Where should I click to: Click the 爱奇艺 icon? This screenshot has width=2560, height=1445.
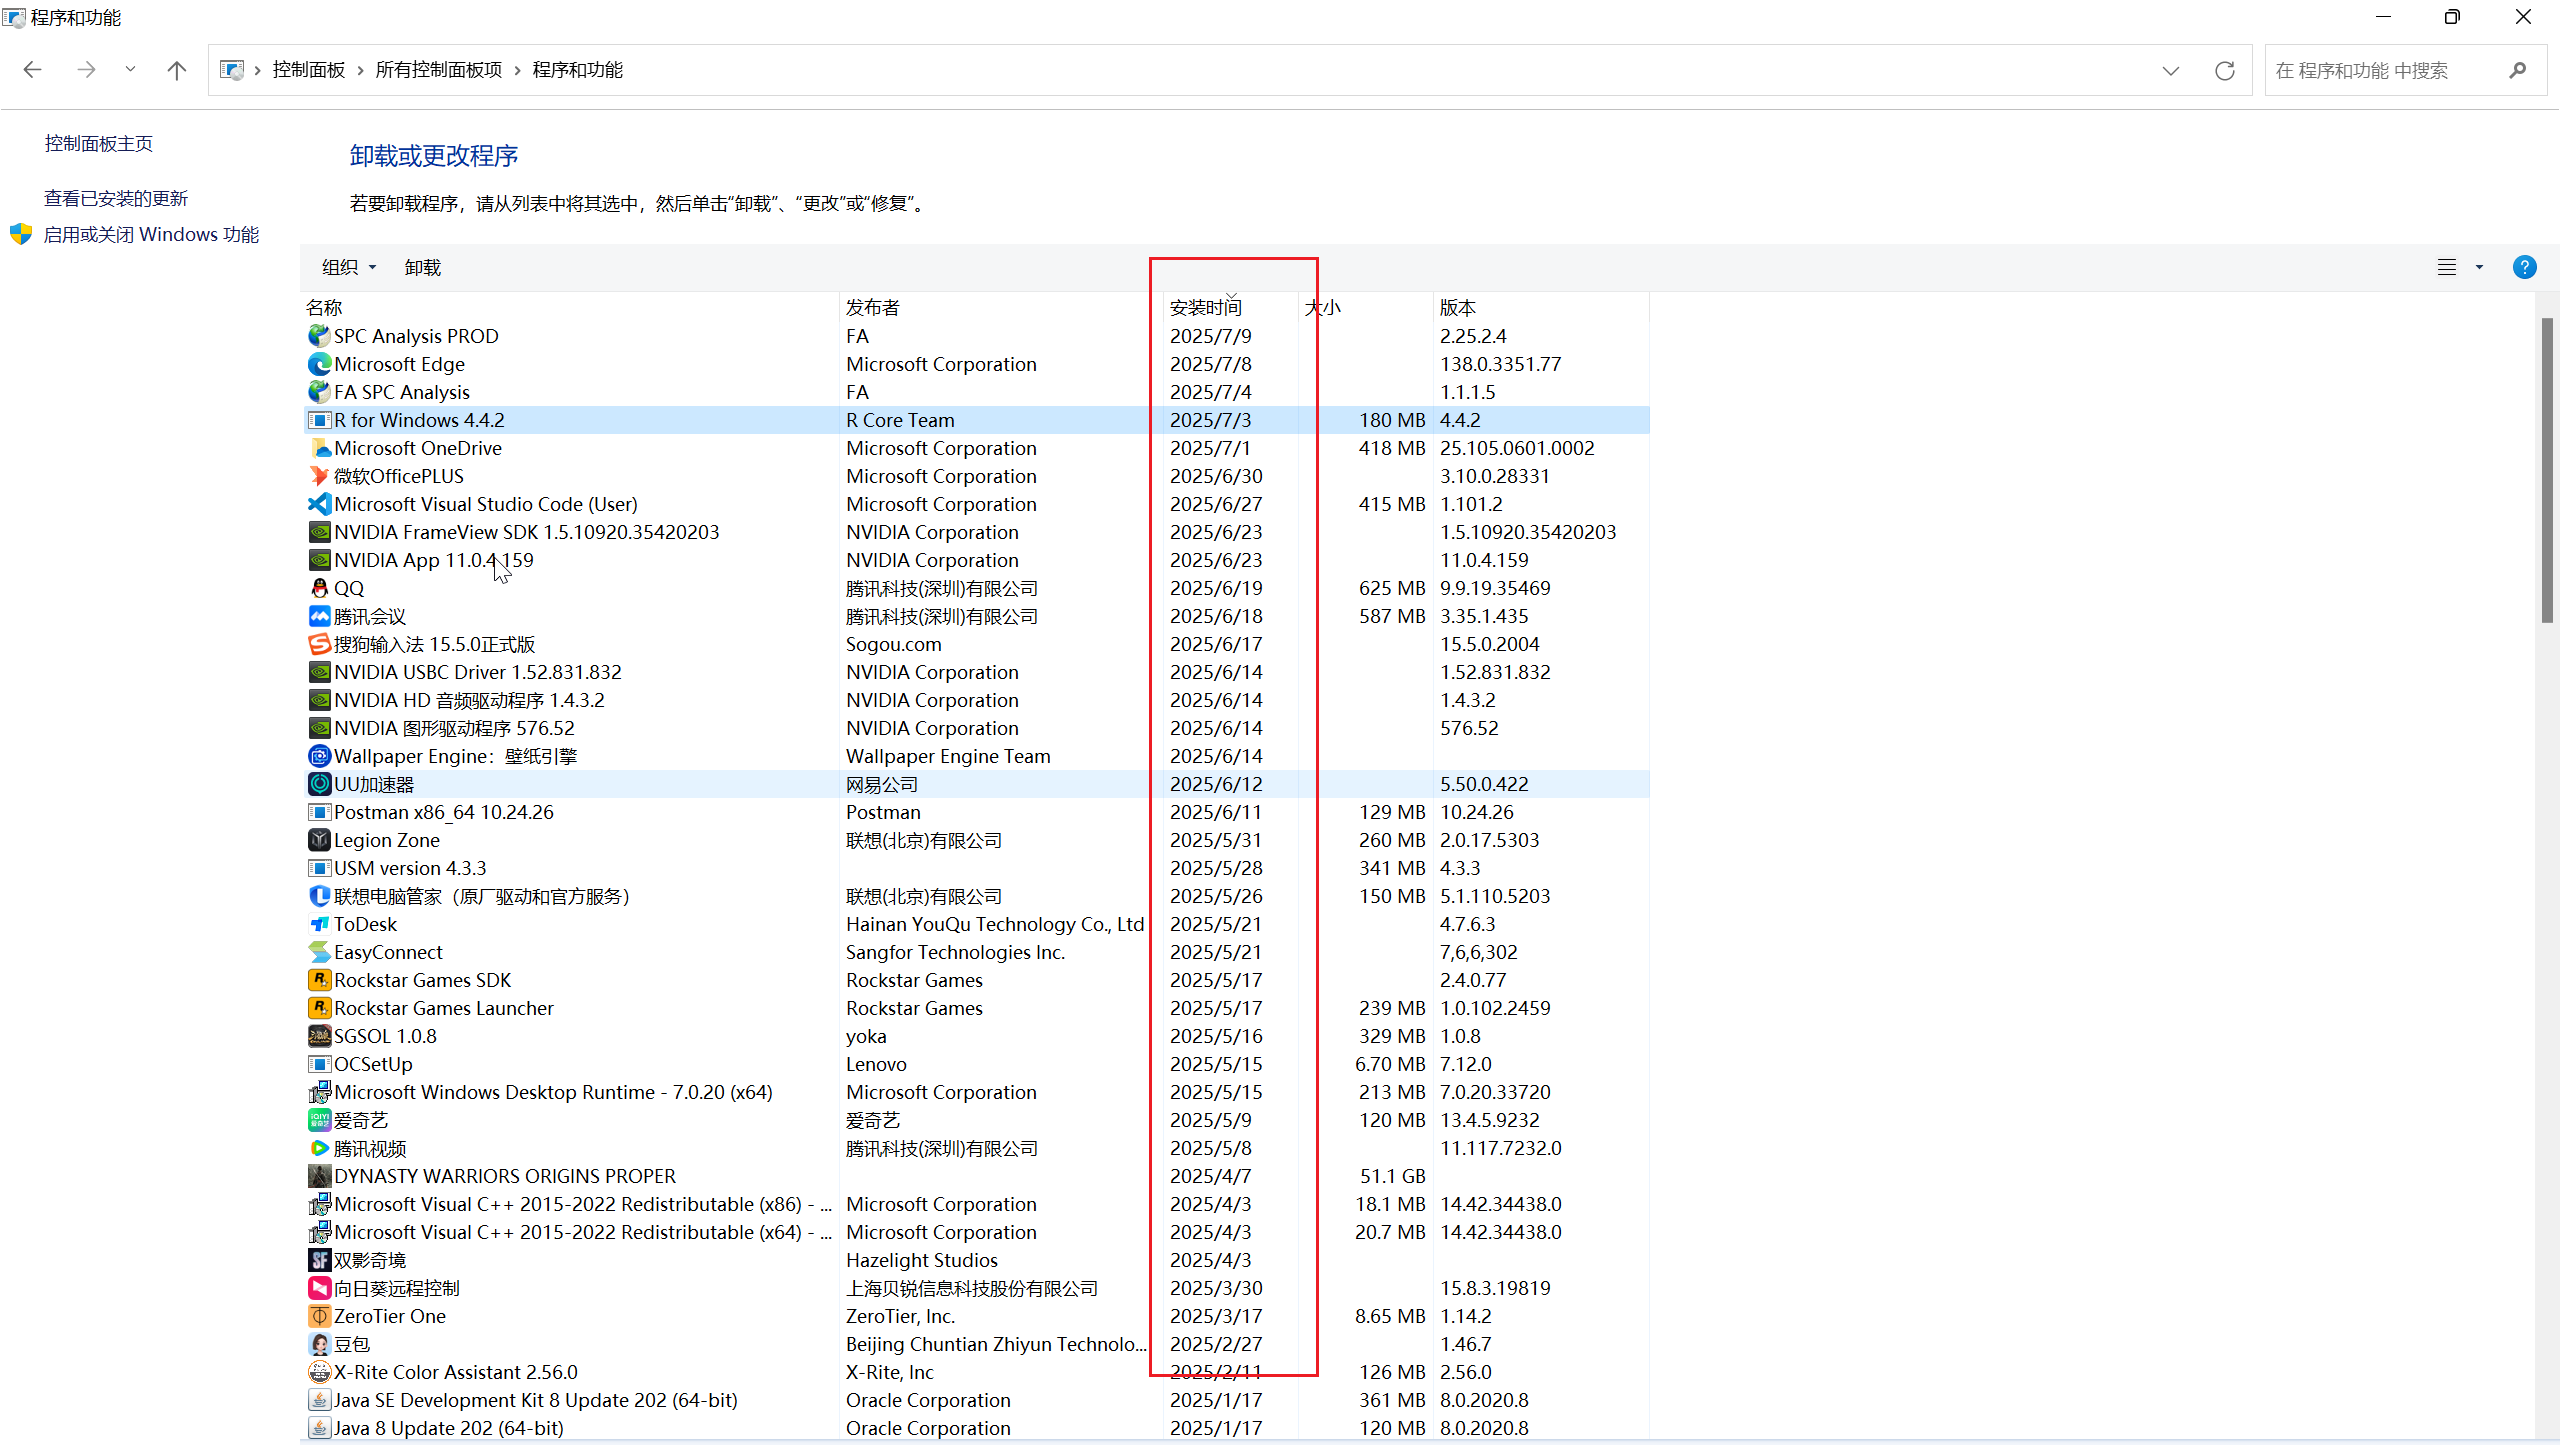point(319,1120)
